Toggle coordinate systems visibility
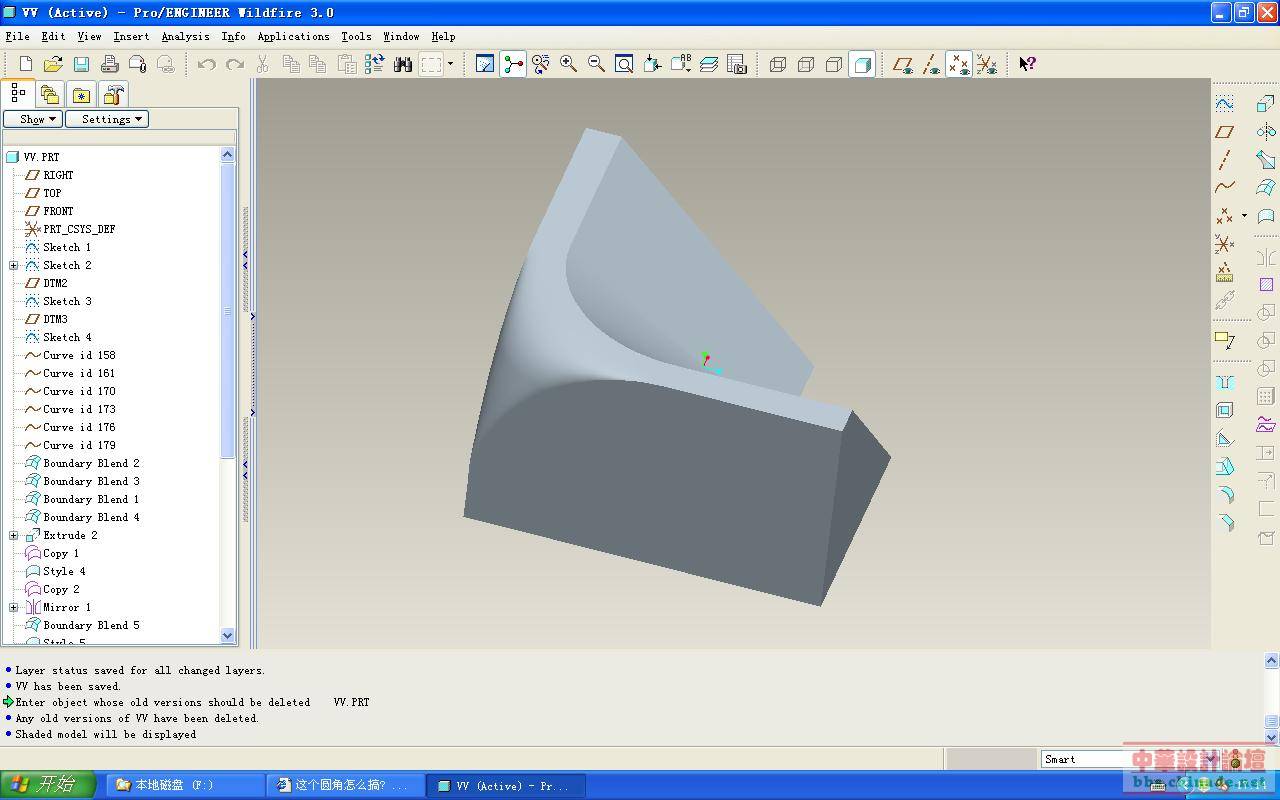Image resolution: width=1280 pixels, height=800 pixels. (987, 64)
